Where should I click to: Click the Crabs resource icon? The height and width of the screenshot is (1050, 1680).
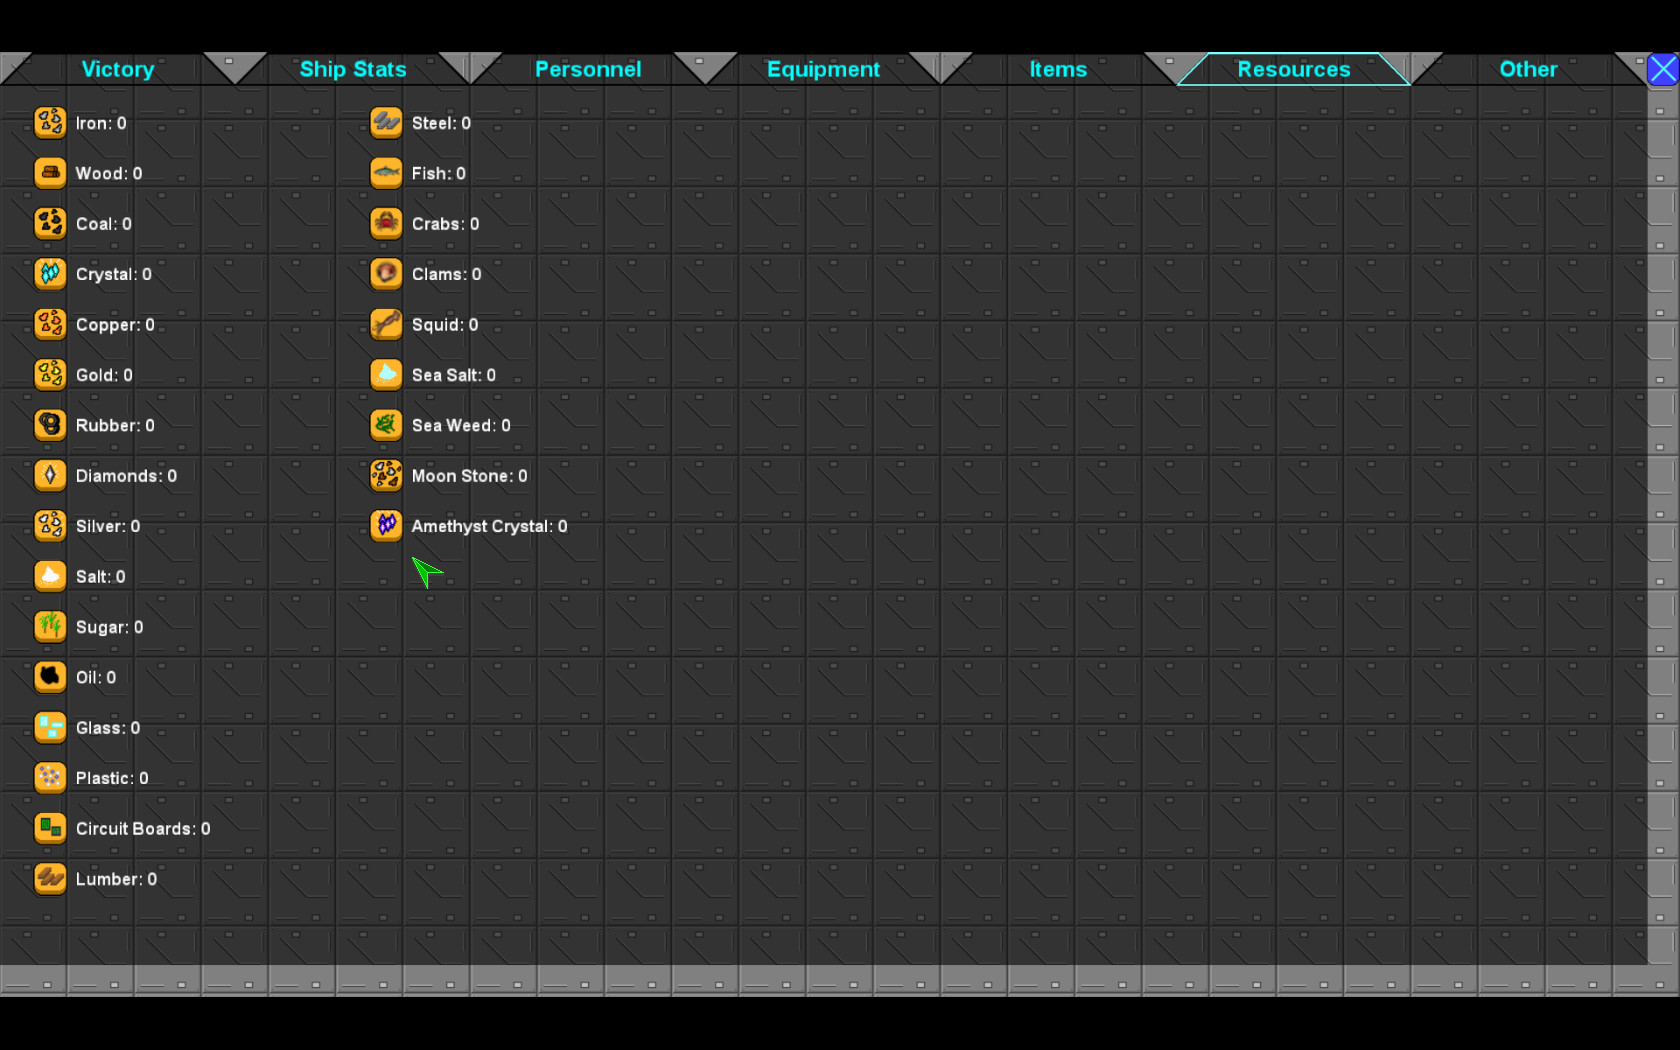point(385,224)
